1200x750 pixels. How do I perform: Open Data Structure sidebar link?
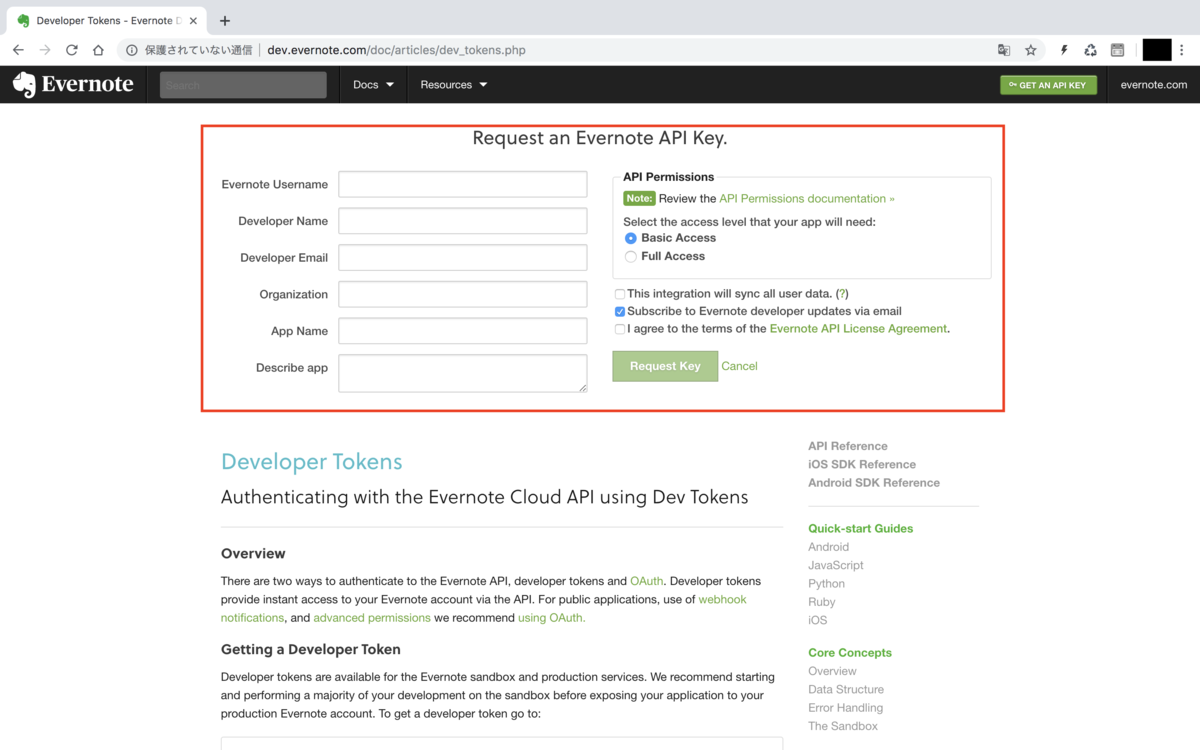[846, 689]
